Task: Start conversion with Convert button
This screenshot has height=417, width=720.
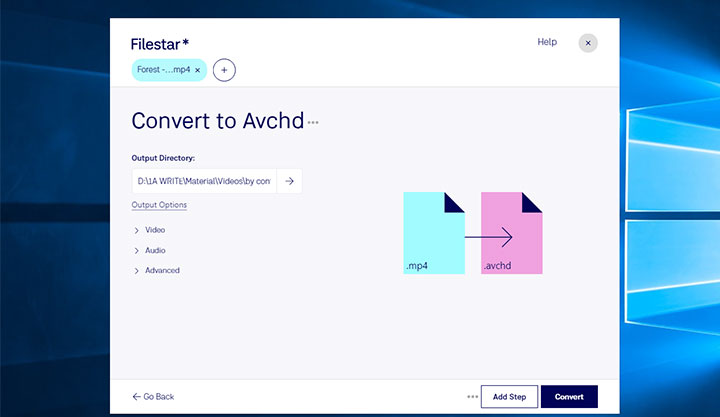Action: 569,397
